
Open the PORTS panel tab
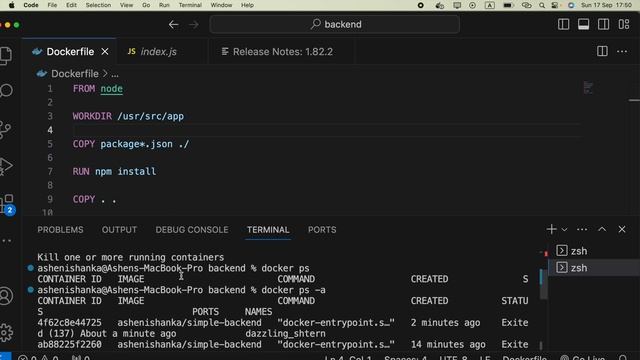point(322,230)
